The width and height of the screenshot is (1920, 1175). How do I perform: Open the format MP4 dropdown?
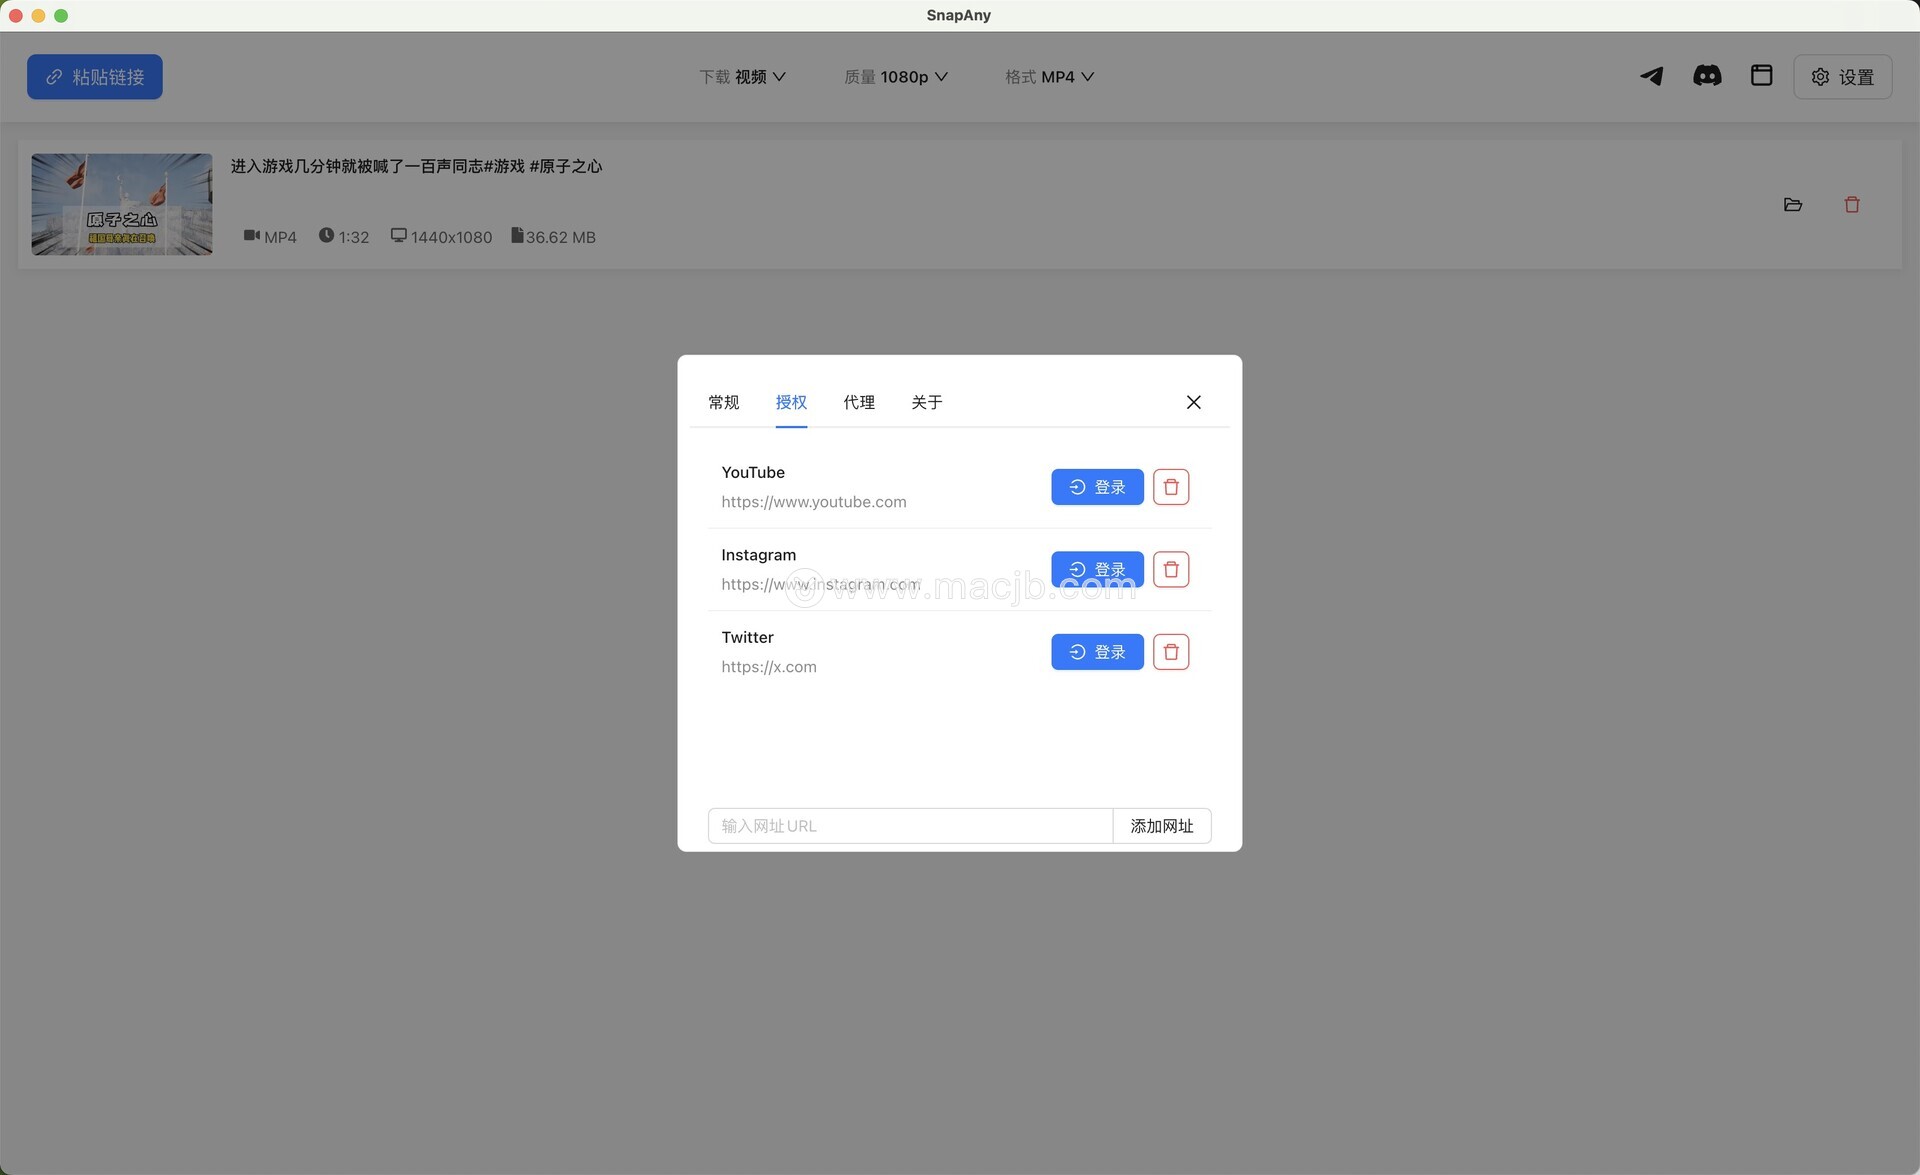[x=1049, y=77]
